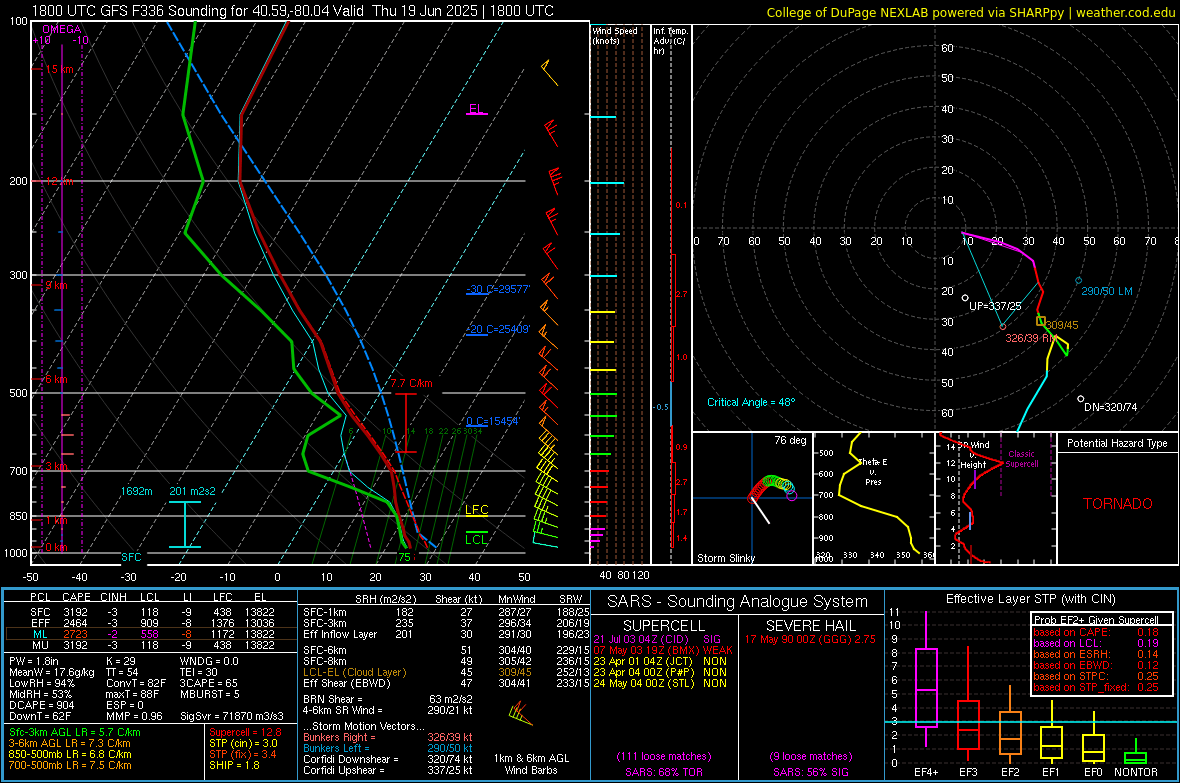Click the SFC-1km shear row label
This screenshot has height=783, width=1180.
pos(324,612)
